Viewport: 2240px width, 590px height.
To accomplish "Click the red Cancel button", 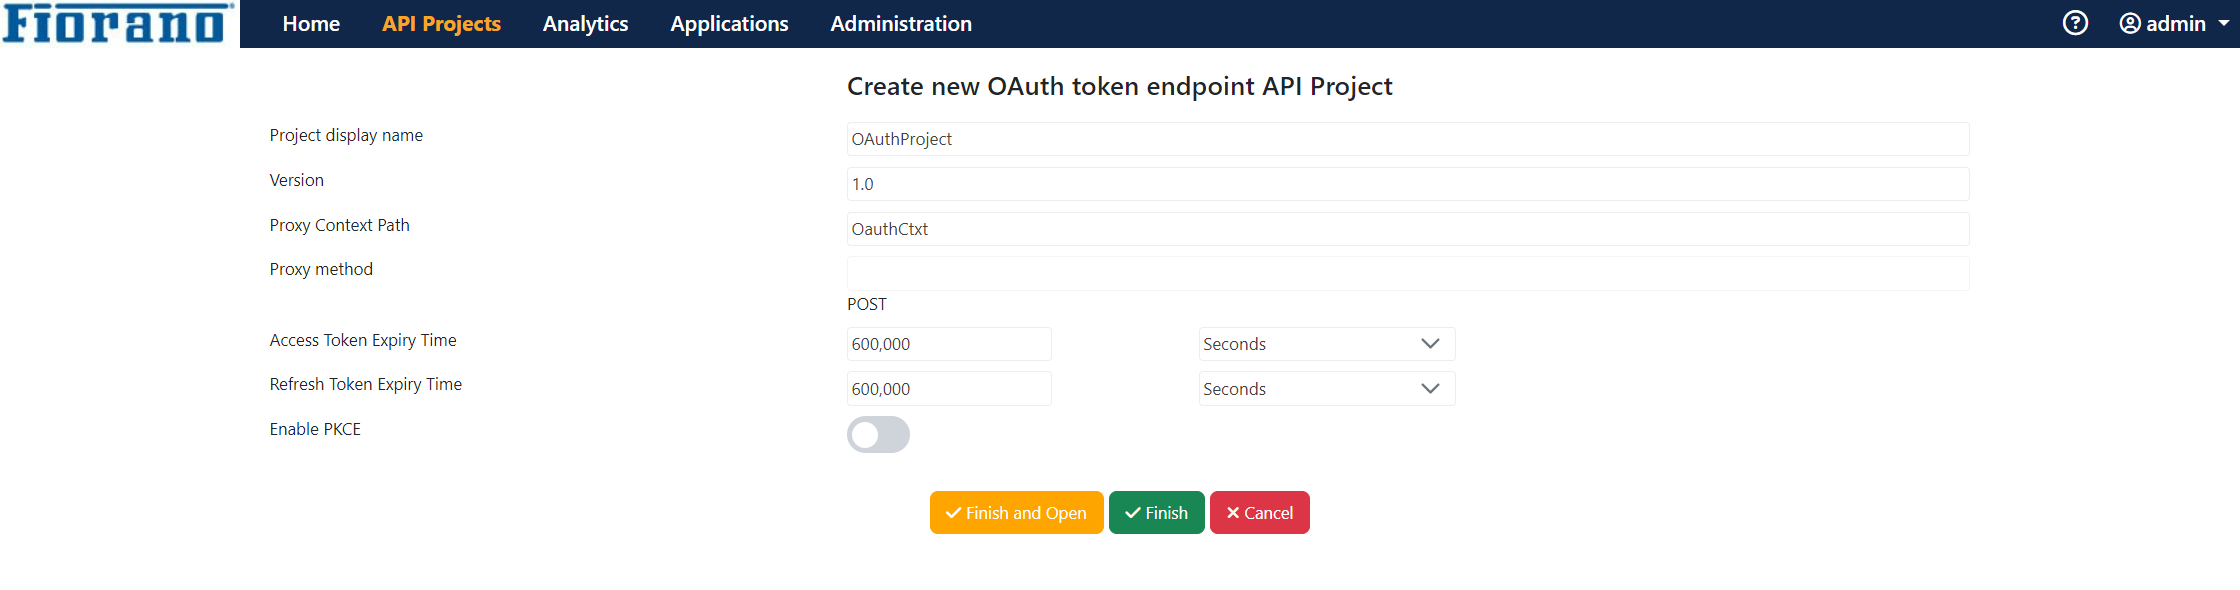I will pos(1259,513).
